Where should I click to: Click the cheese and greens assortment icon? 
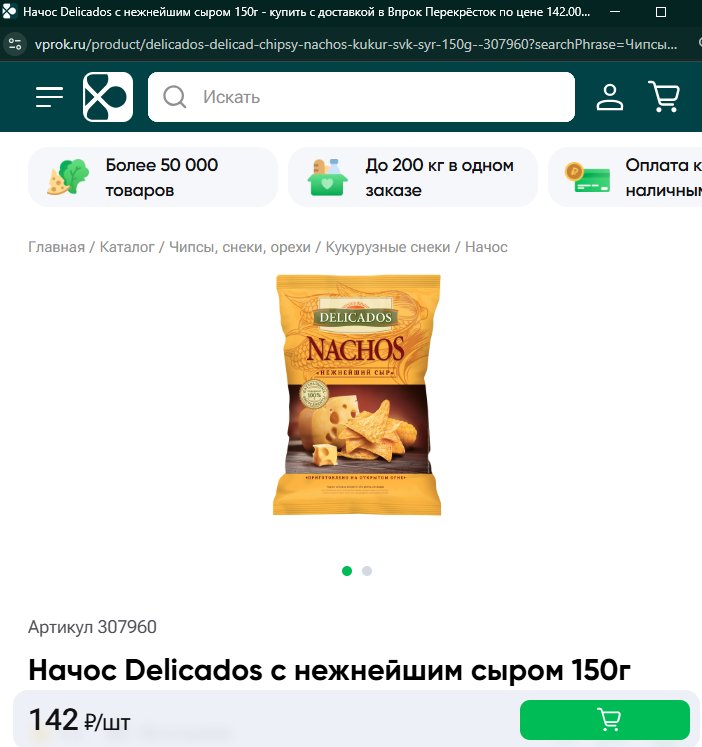tap(68, 177)
